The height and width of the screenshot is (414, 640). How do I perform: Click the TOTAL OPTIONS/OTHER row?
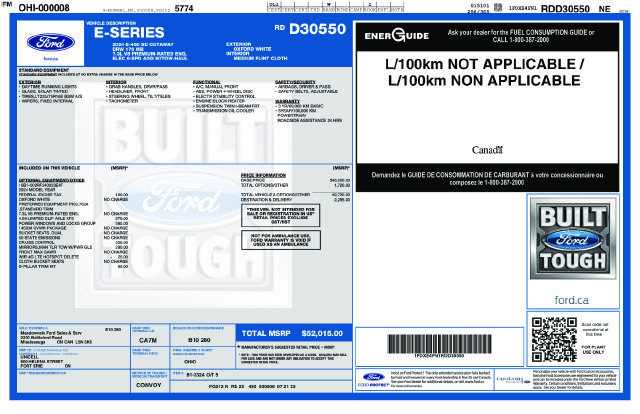click(x=295, y=185)
